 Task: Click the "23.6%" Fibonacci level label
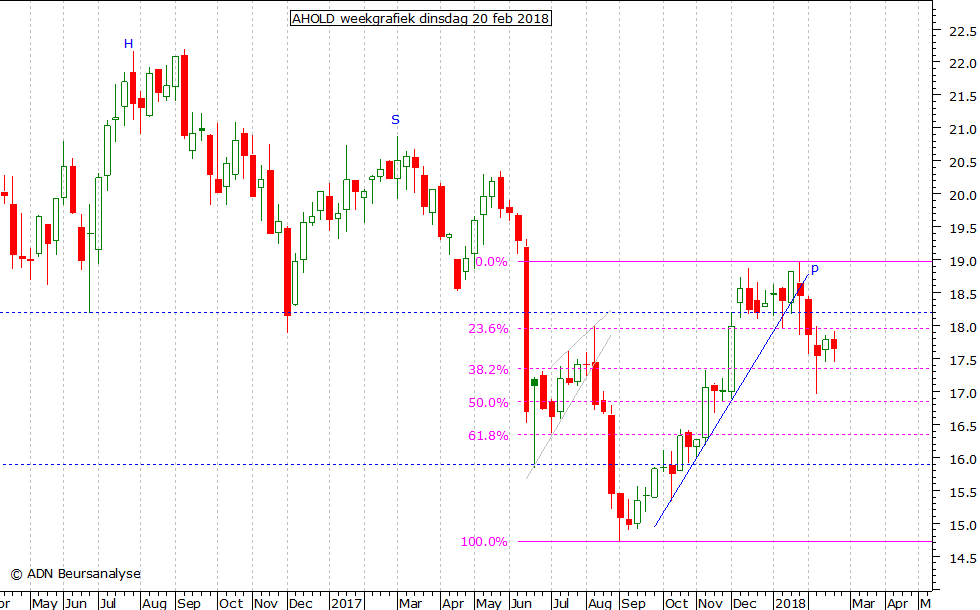coord(488,329)
